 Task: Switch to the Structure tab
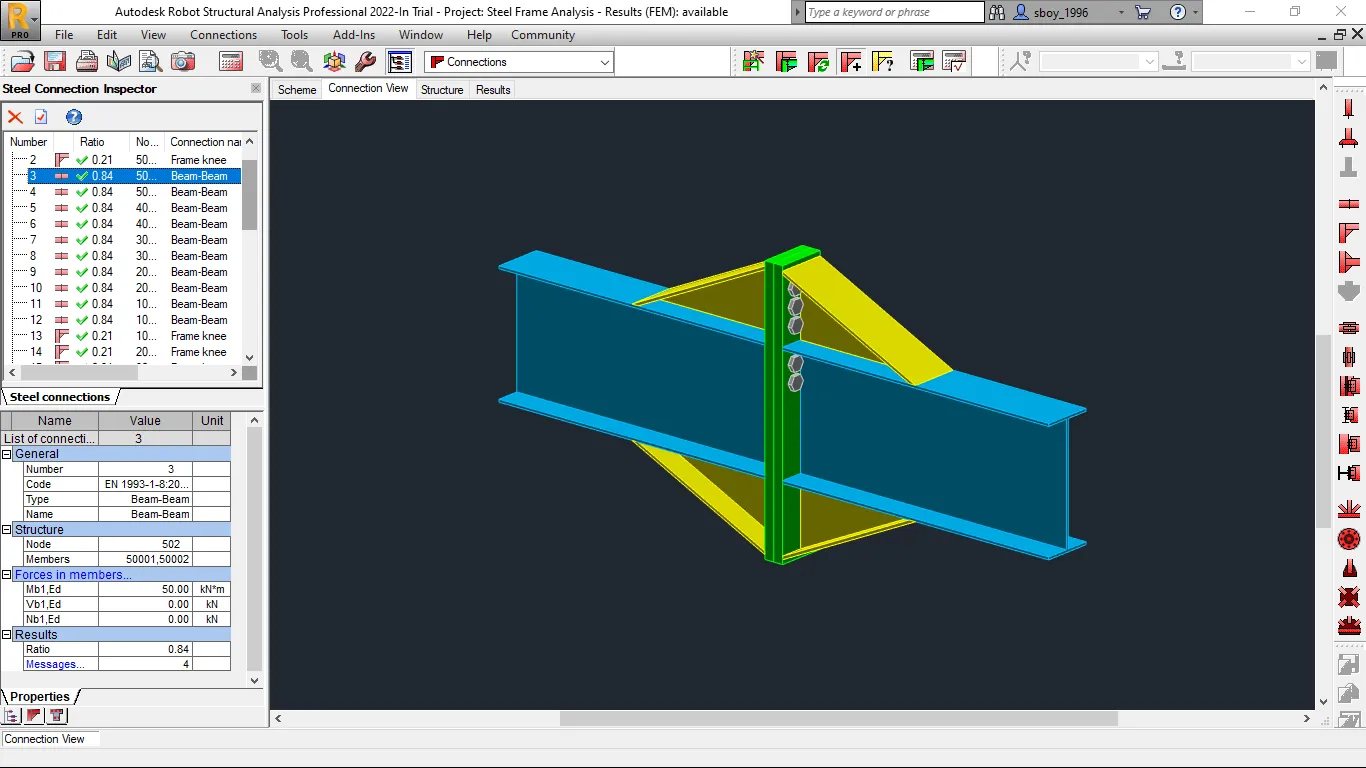442,90
